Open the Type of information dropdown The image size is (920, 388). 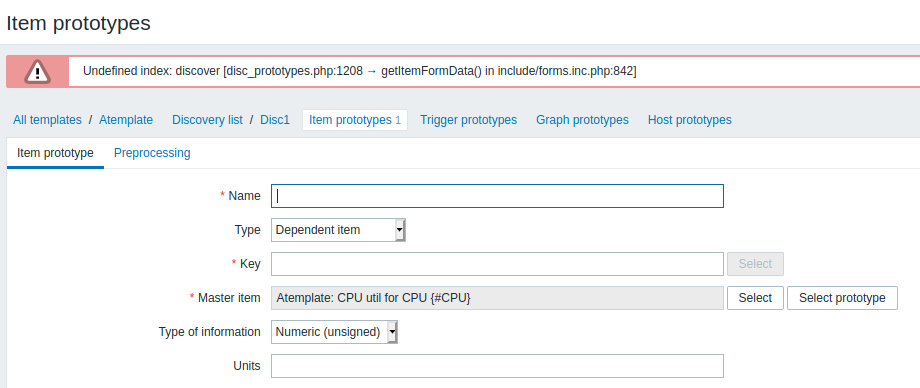pyautogui.click(x=334, y=332)
